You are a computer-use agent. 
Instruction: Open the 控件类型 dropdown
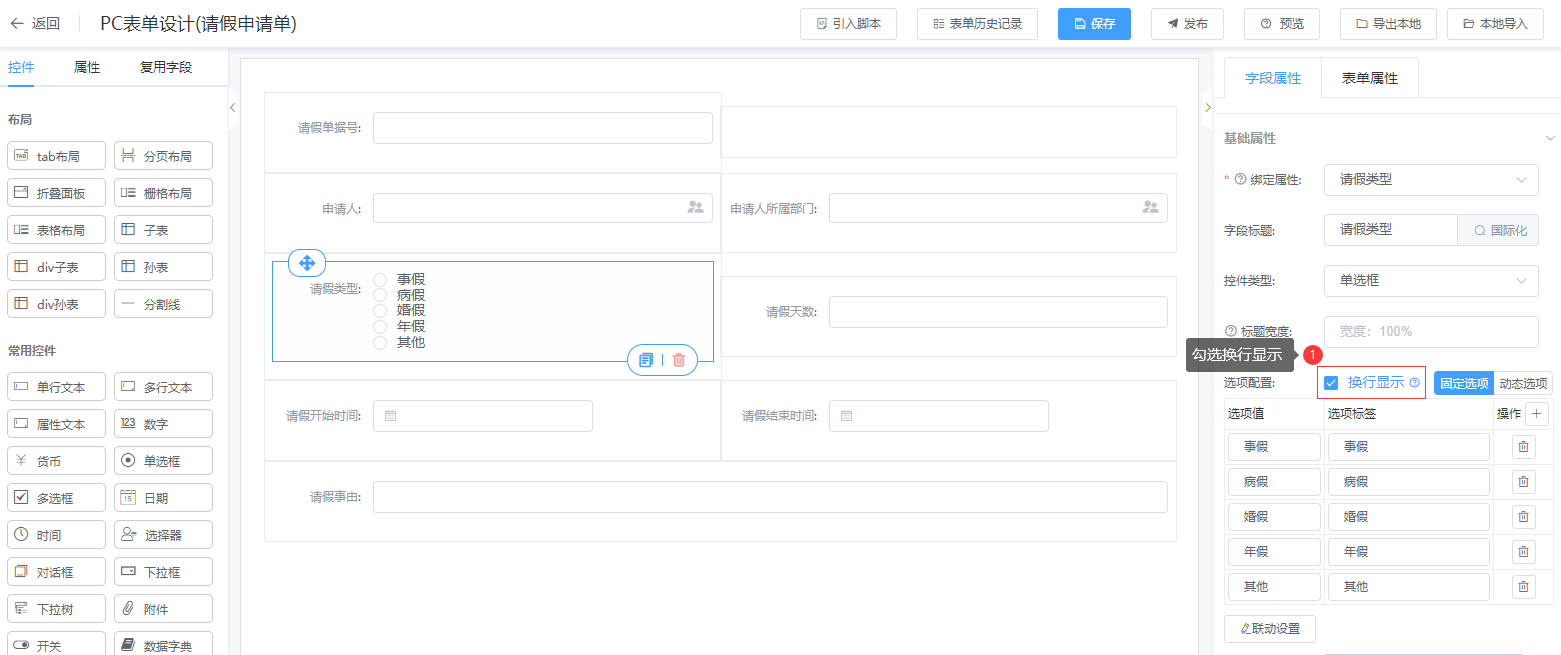pyautogui.click(x=1430, y=281)
